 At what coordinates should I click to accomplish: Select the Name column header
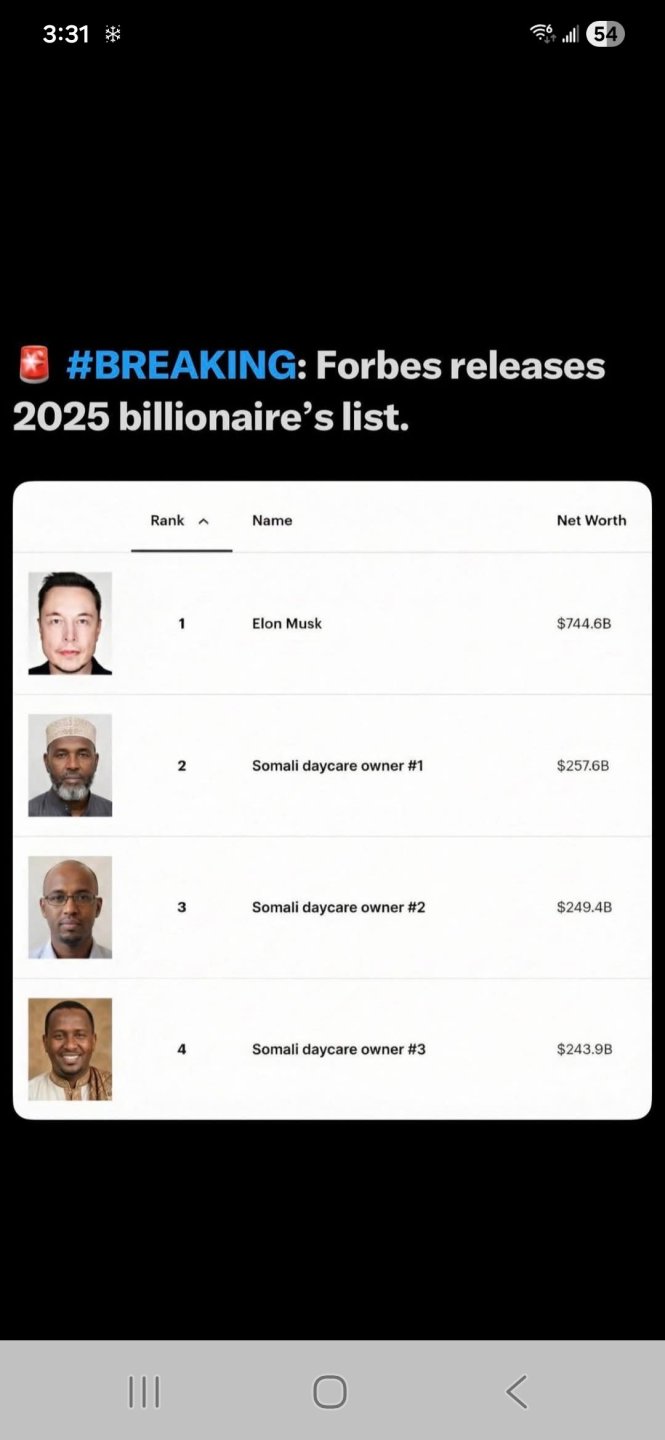(x=272, y=520)
